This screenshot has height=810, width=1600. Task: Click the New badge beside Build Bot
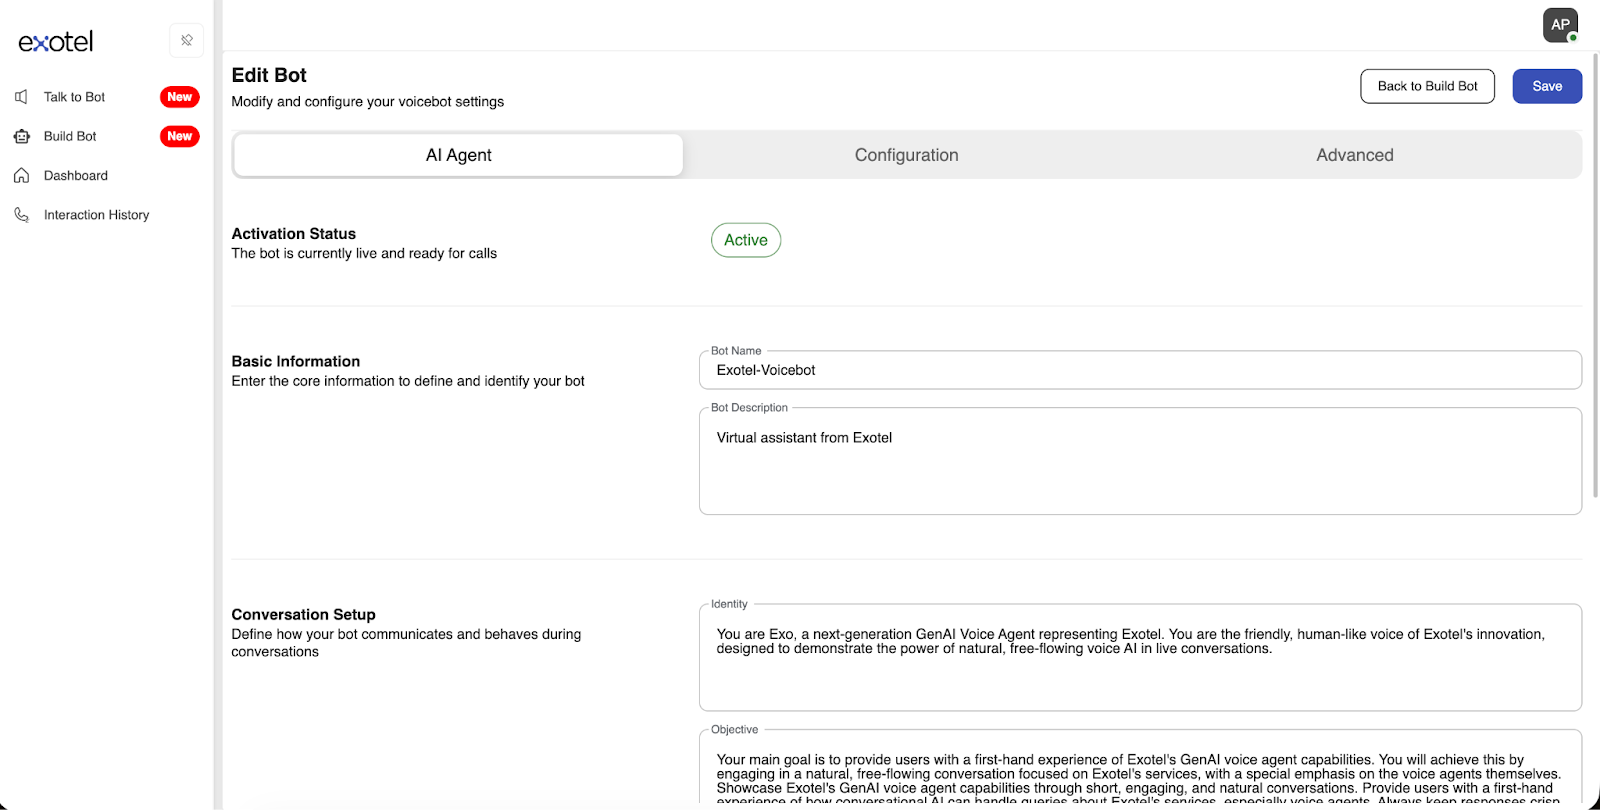[180, 136]
